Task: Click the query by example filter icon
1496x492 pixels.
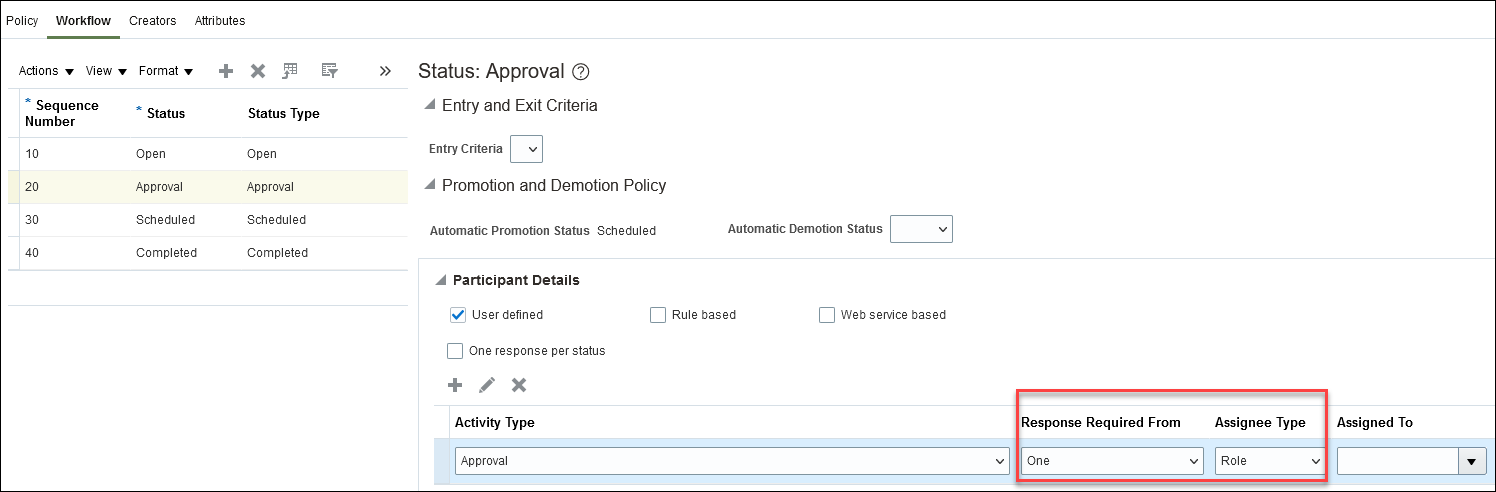Action: [330, 71]
